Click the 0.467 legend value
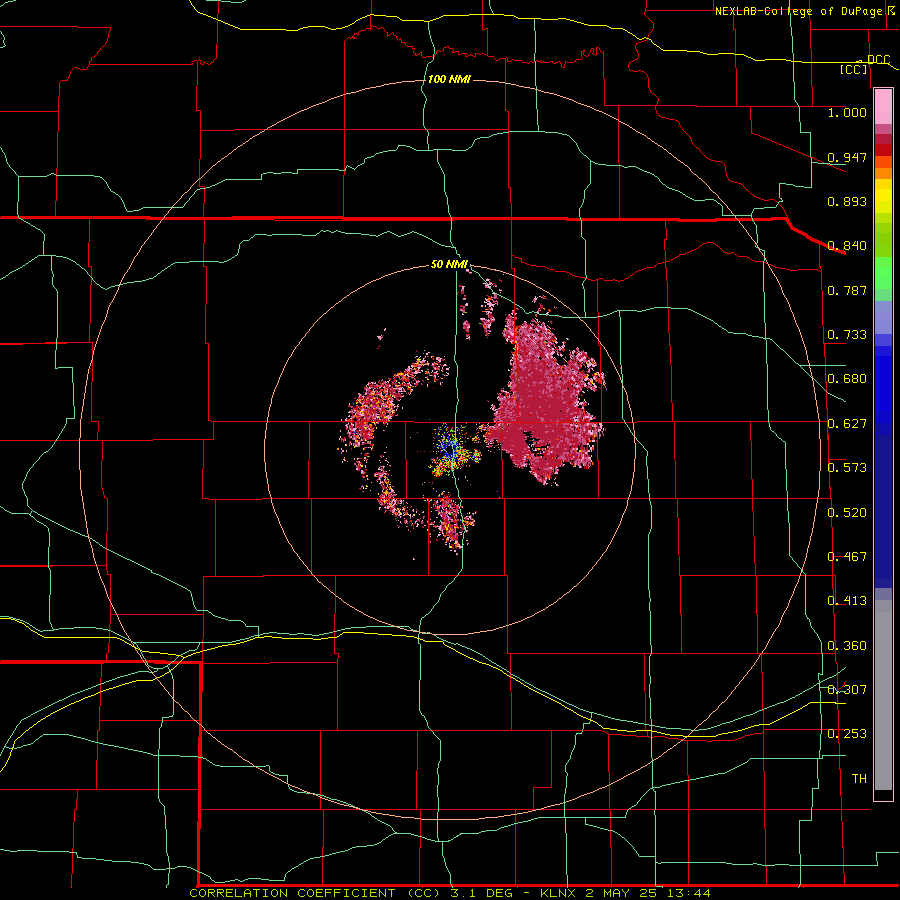This screenshot has width=900, height=900. [x=847, y=557]
